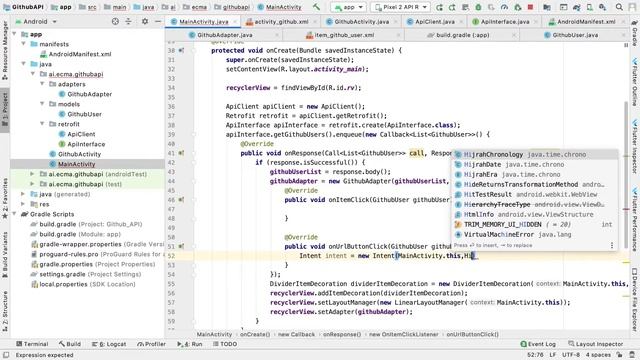Screen dimensions: 640x360
Task: Open the Profiler tool window
Action: pyautogui.click(x=151, y=344)
